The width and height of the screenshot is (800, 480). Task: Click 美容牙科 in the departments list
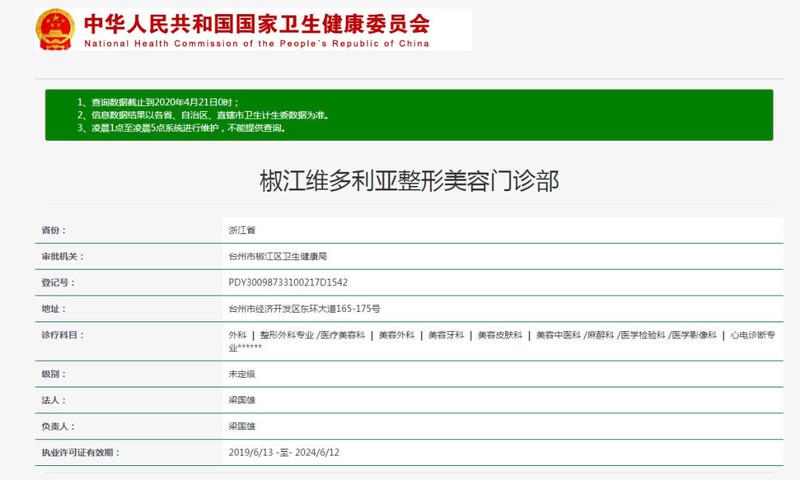[x=446, y=336]
